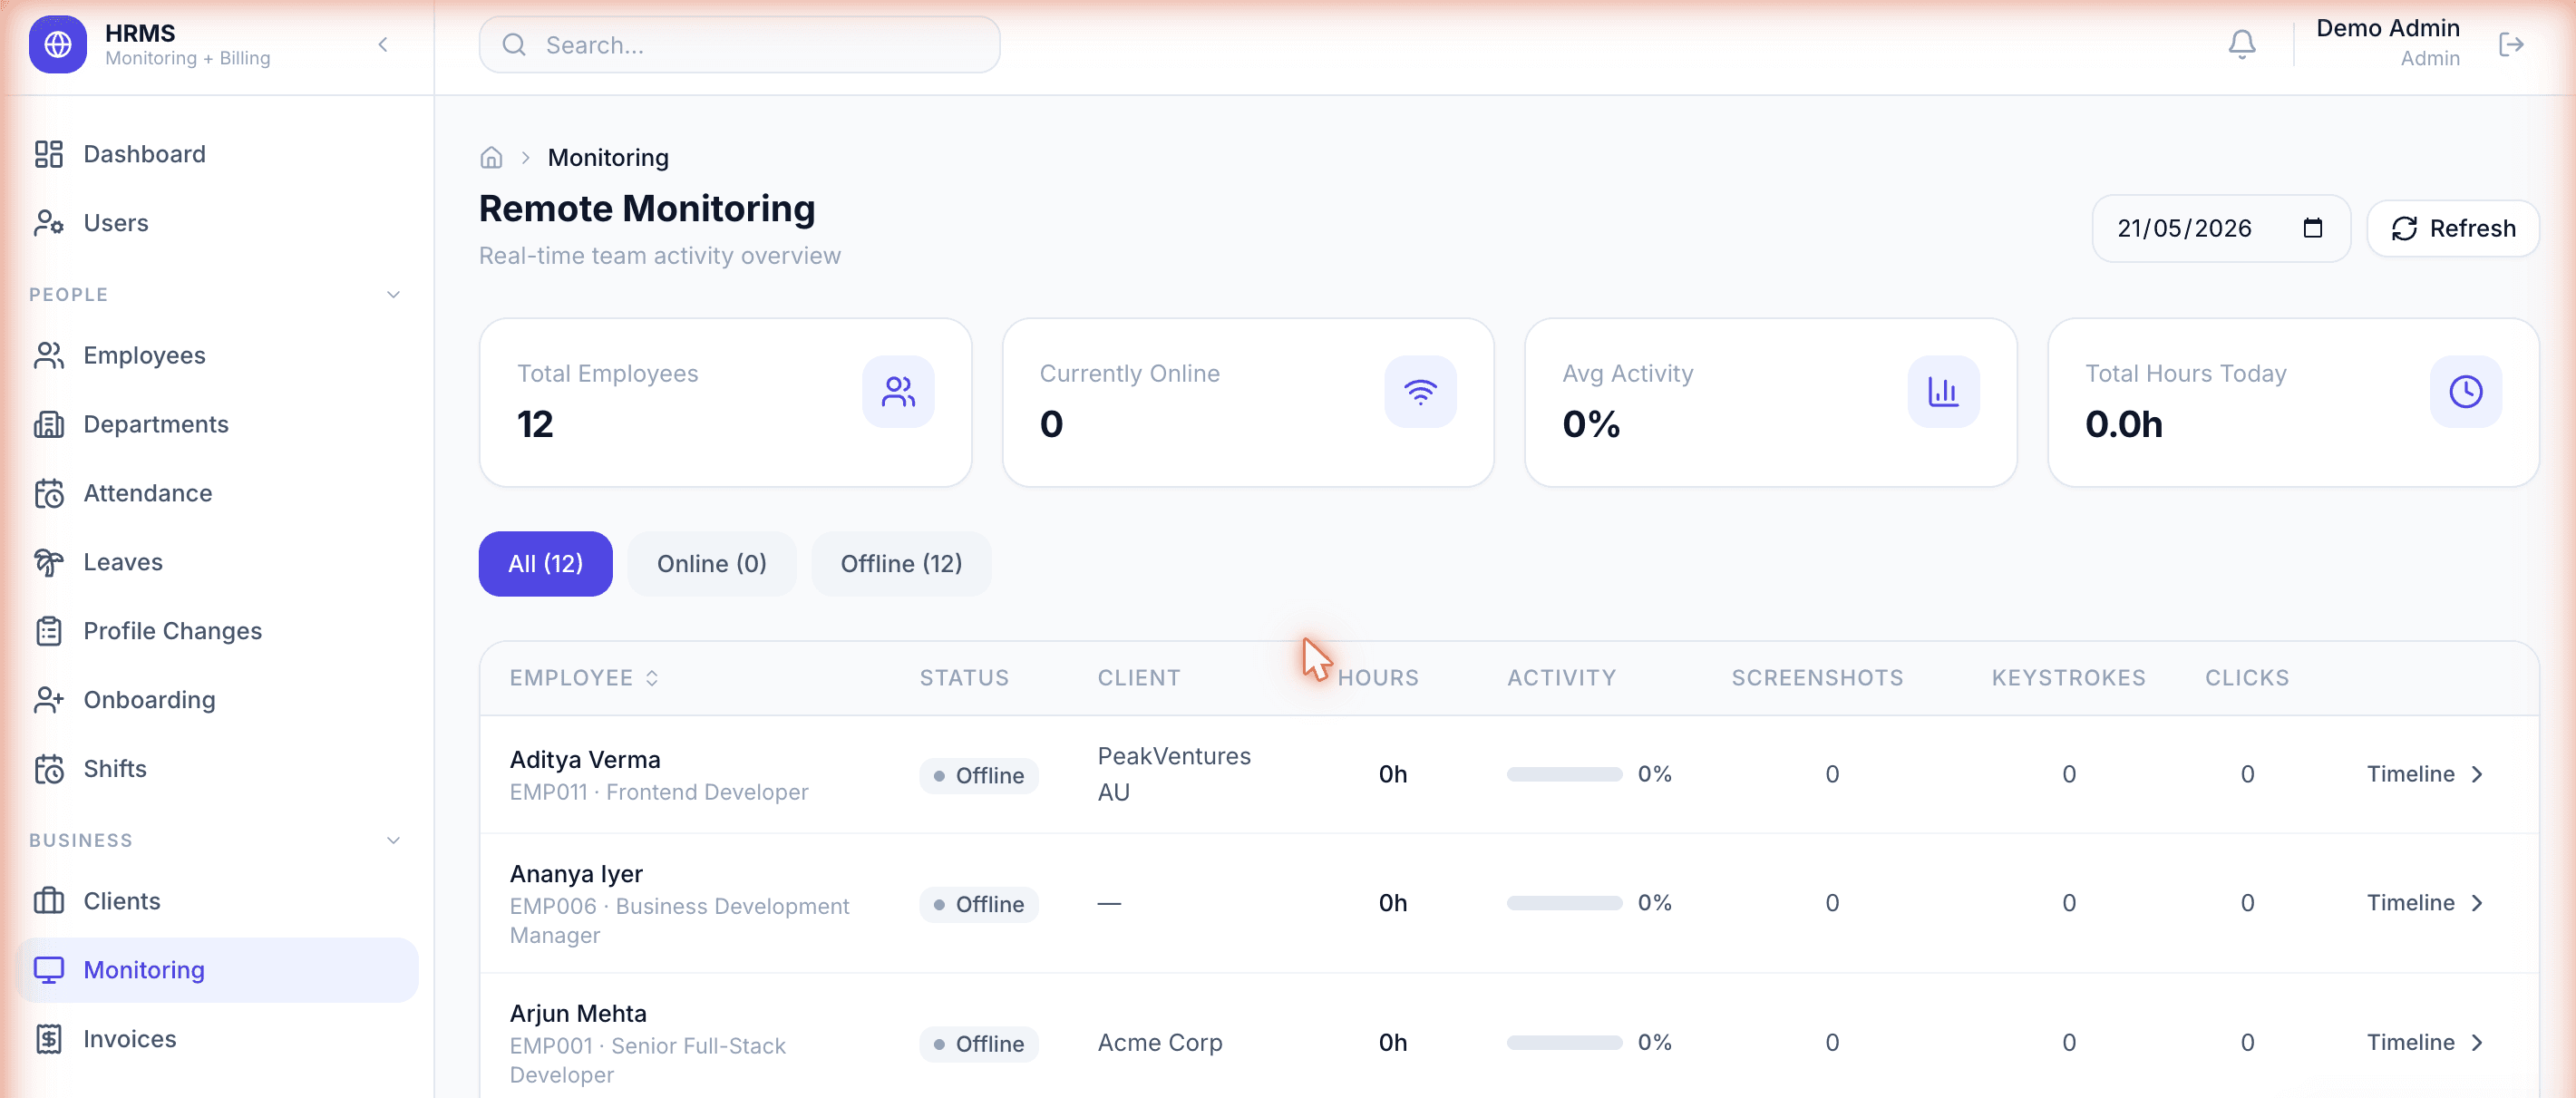2576x1098 pixels.
Task: Open Departments page
Action: (217, 424)
